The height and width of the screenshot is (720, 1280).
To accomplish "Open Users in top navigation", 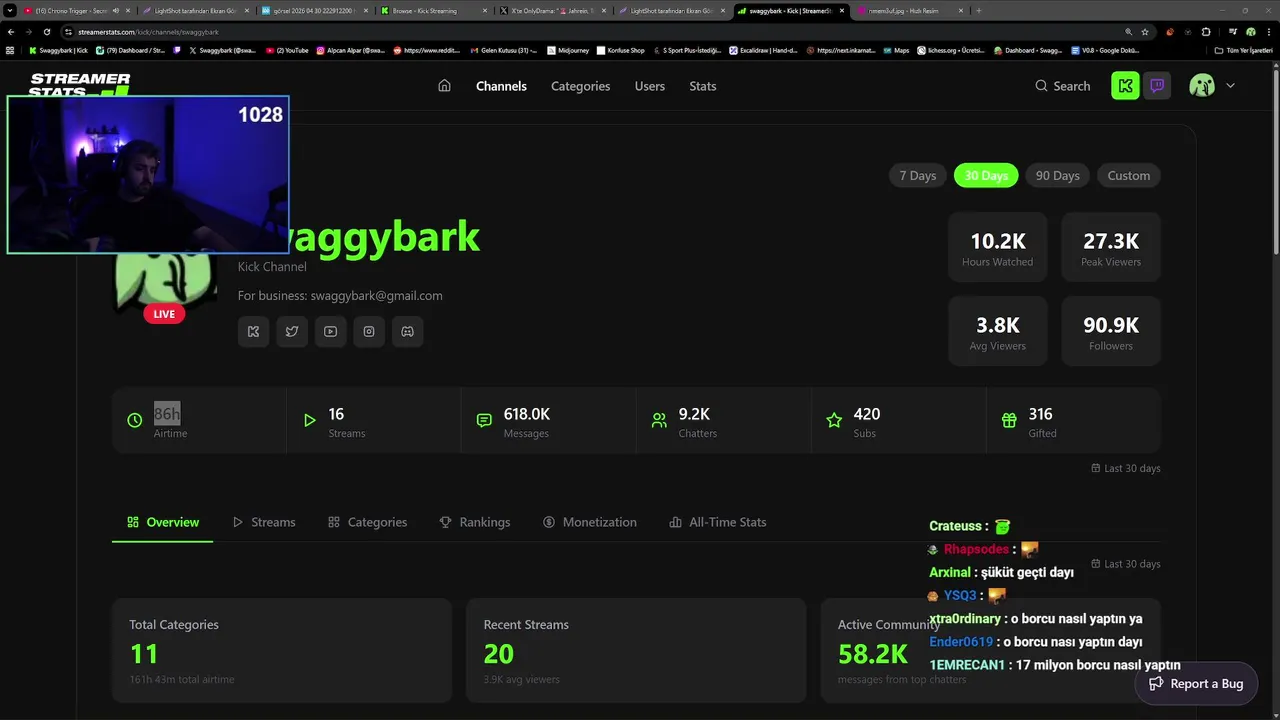I will tap(649, 86).
